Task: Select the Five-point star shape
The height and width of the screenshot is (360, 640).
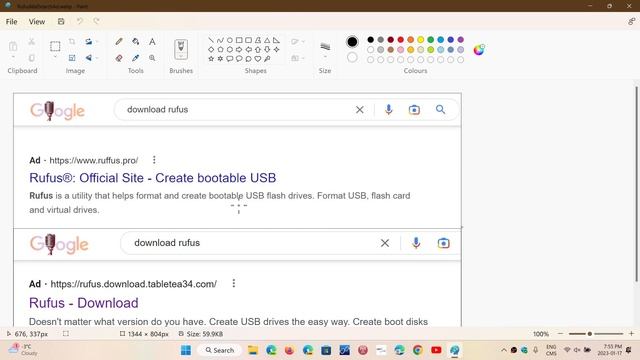Action: 211,59
